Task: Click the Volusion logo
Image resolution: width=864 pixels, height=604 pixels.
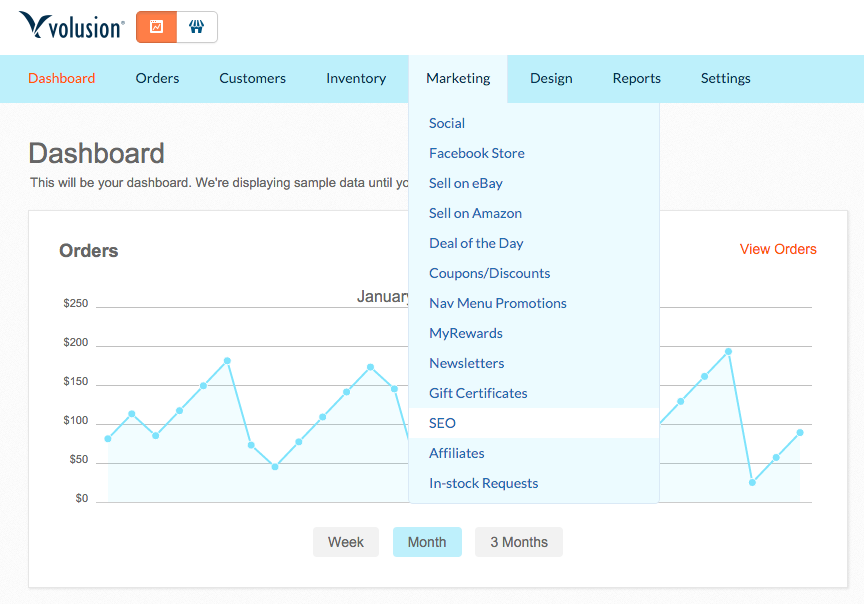Action: (72, 27)
